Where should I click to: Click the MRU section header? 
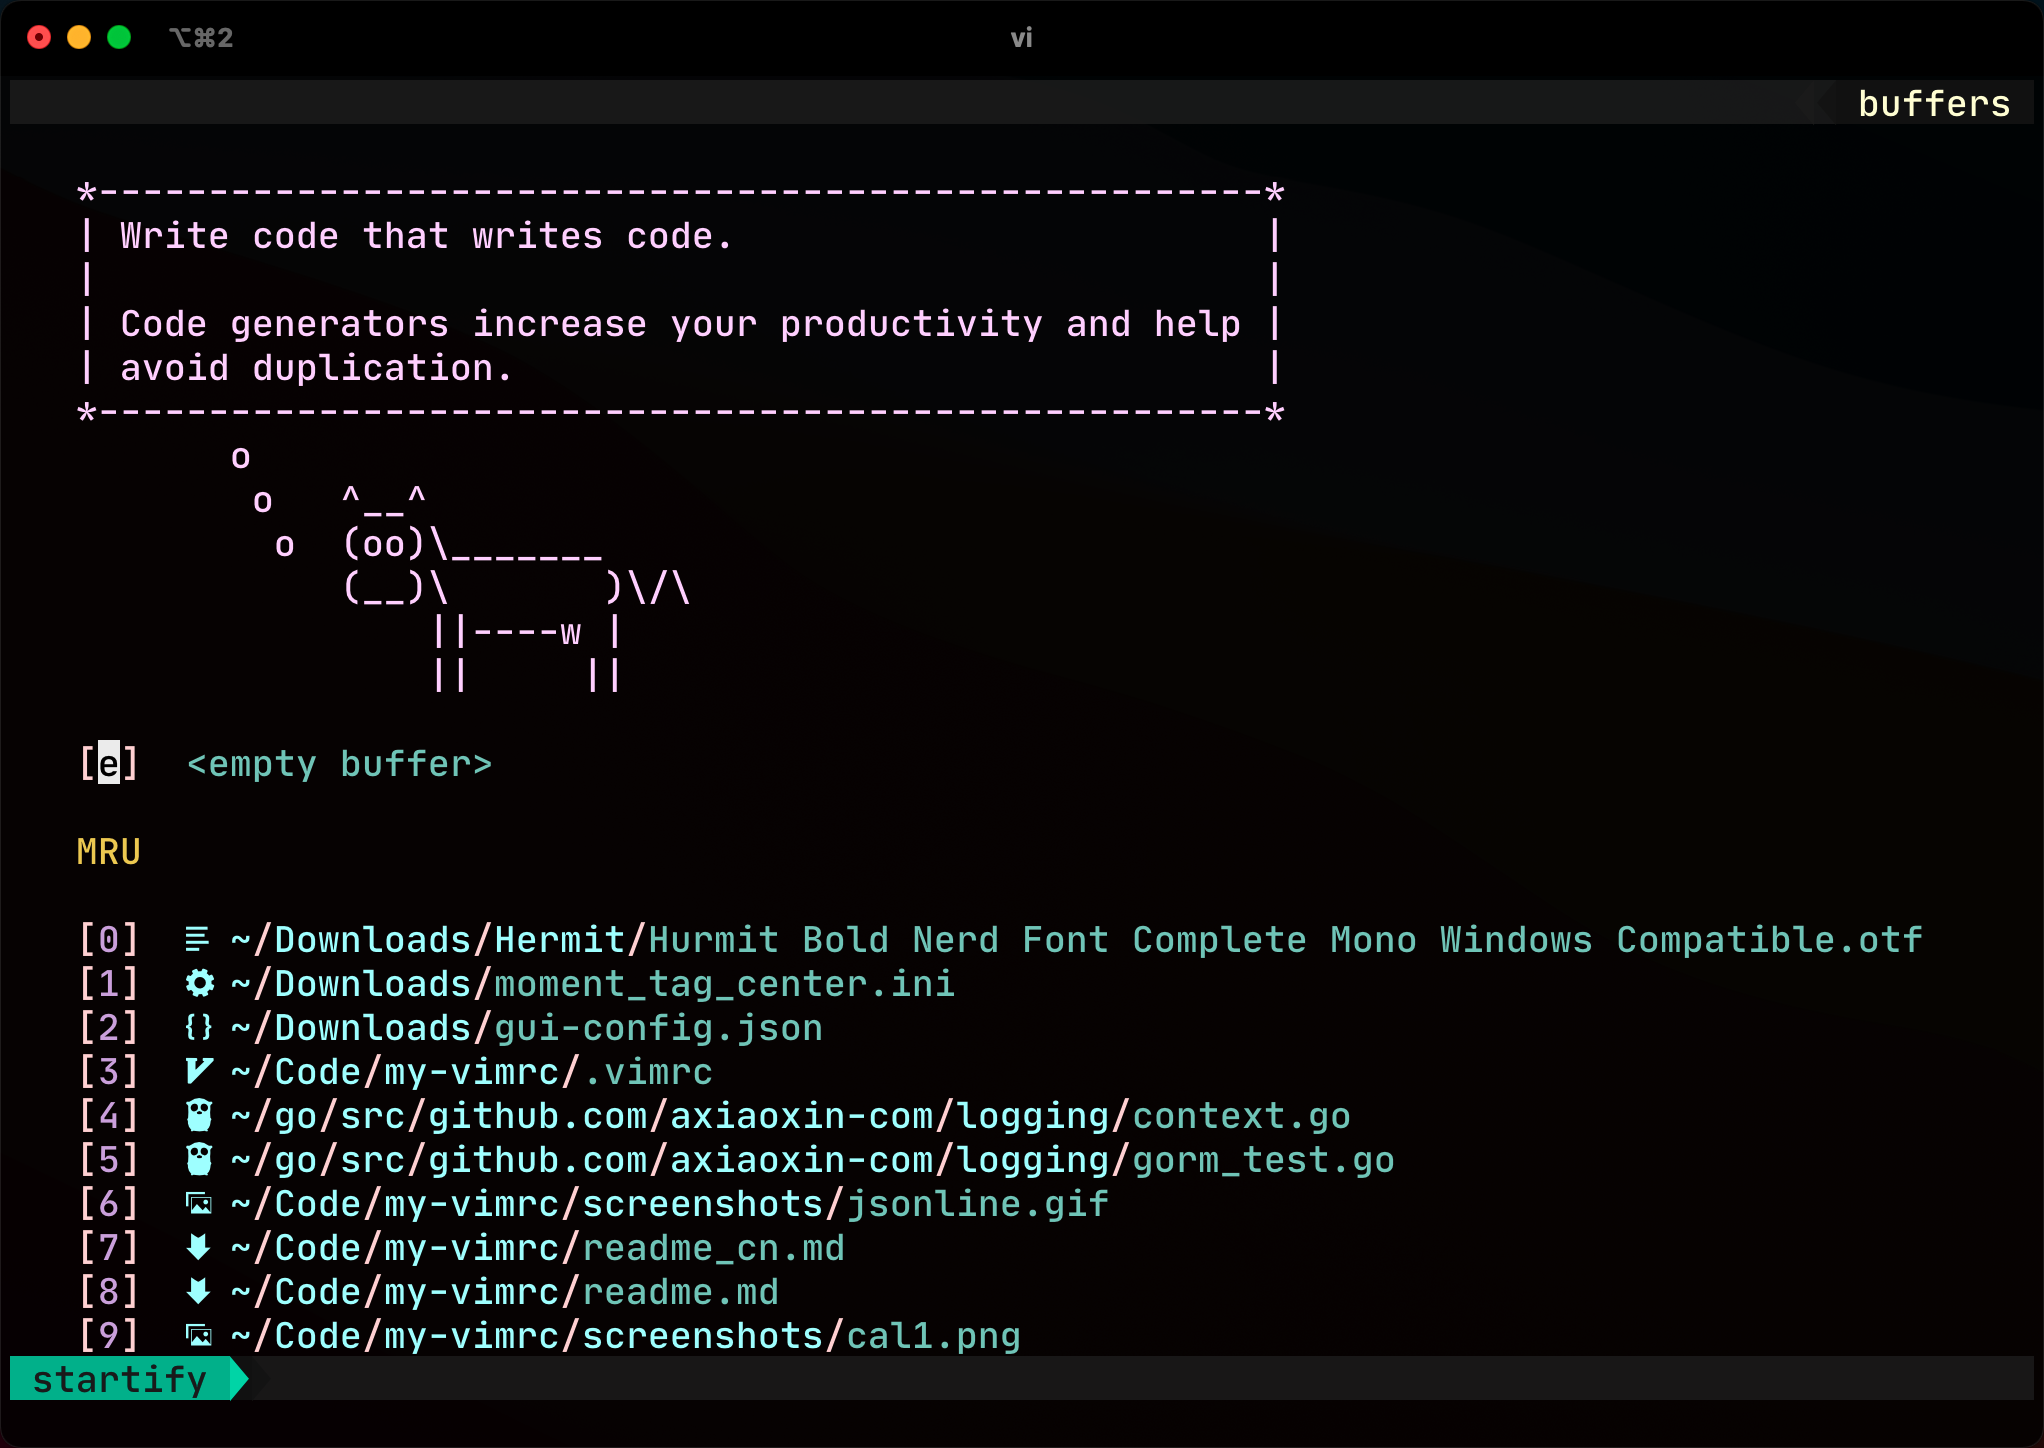pyautogui.click(x=108, y=852)
